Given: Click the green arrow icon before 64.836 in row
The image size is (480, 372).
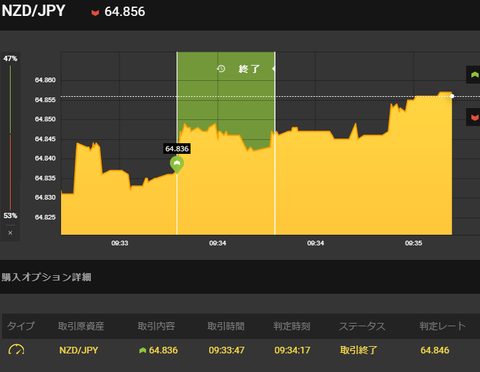Looking at the screenshot, I should click(x=143, y=350).
